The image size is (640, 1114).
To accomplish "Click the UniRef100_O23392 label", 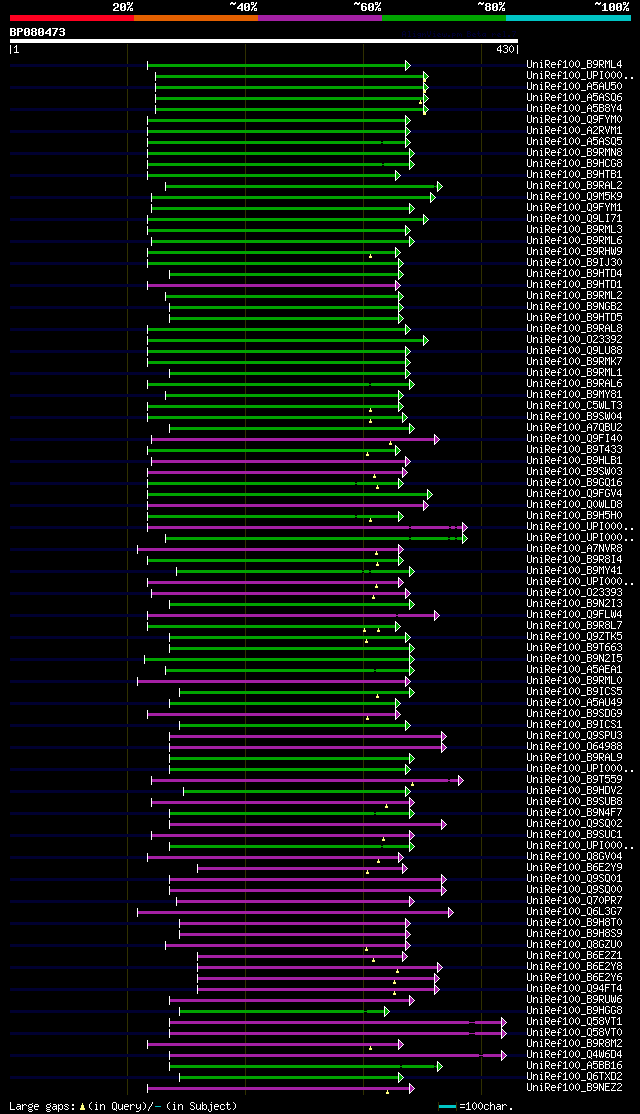I will click(x=575, y=340).
